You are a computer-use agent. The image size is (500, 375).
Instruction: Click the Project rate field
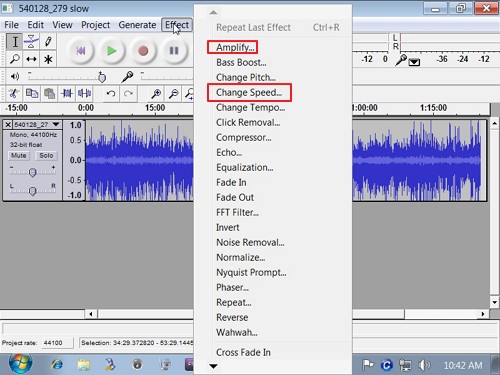pos(57,343)
